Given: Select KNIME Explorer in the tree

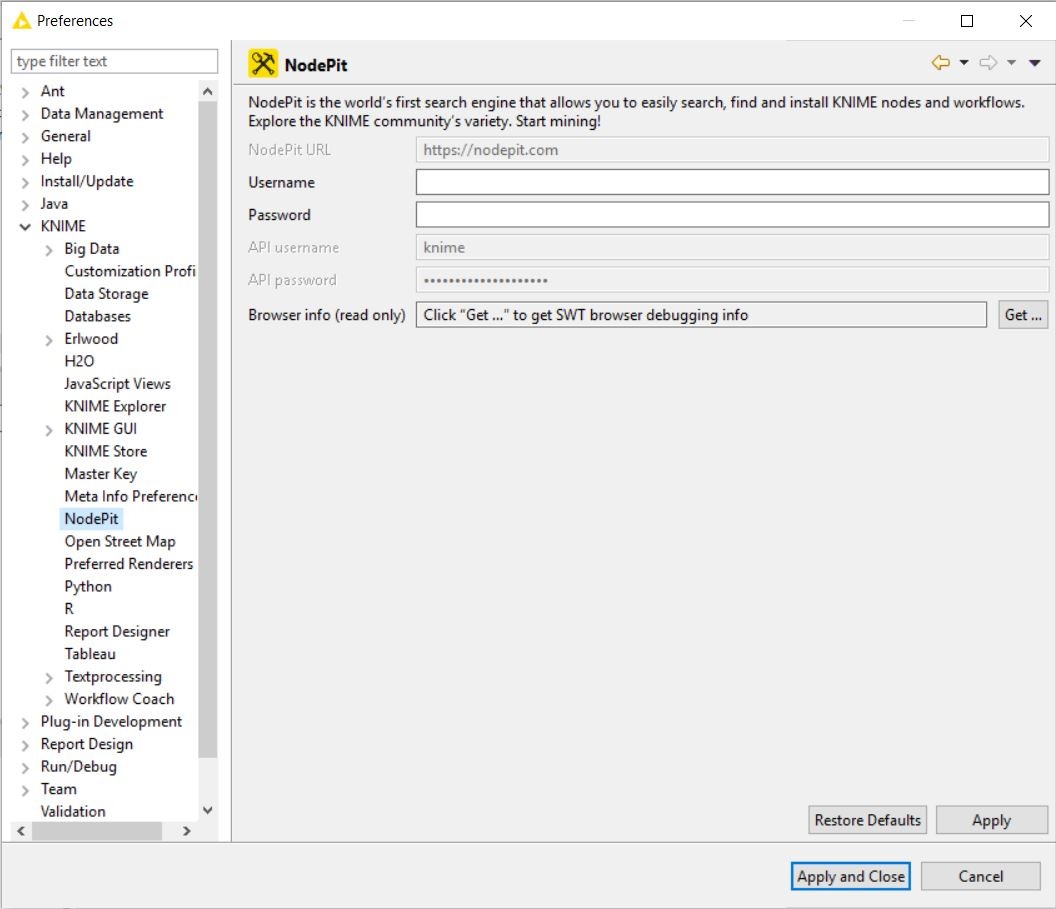Looking at the screenshot, I should pos(115,406).
